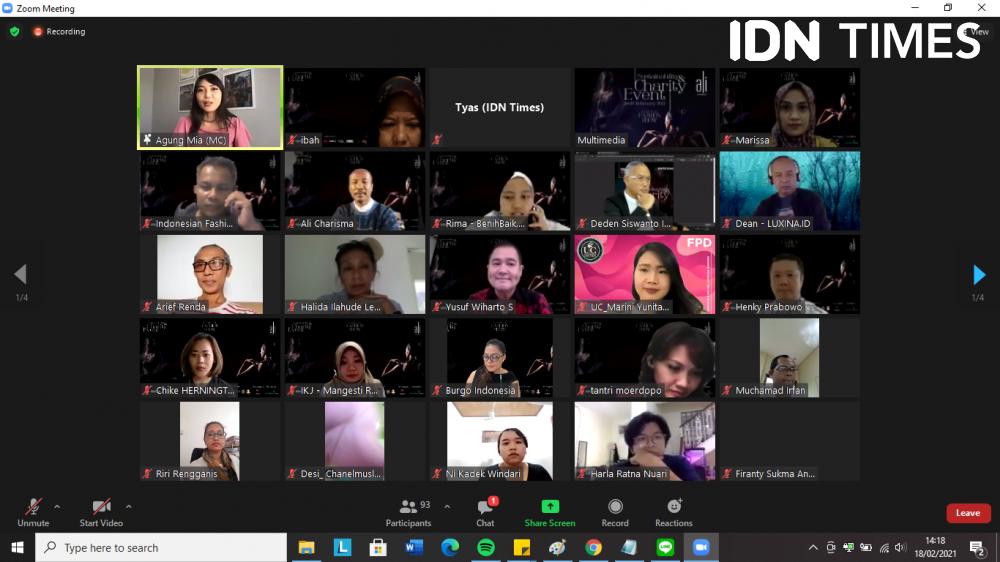
Task: Select Dean - LUXINA.ID video tile
Action: (790, 191)
